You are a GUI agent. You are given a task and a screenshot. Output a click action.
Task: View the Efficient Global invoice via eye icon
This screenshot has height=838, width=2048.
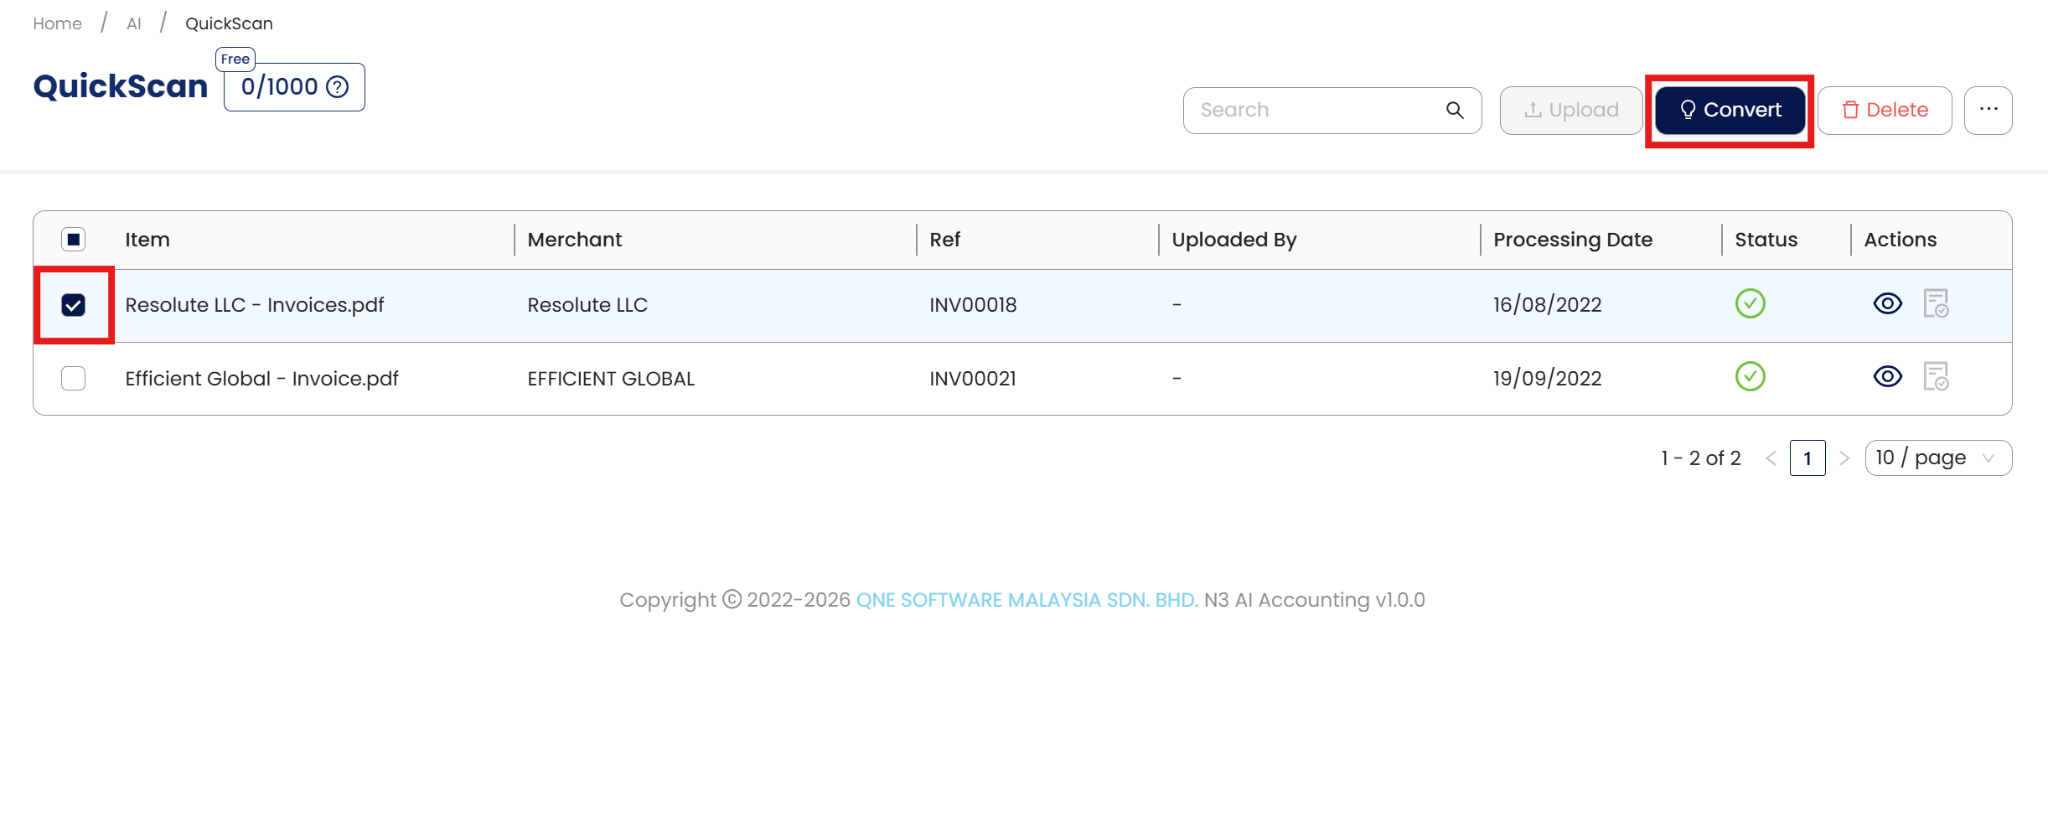(1887, 376)
